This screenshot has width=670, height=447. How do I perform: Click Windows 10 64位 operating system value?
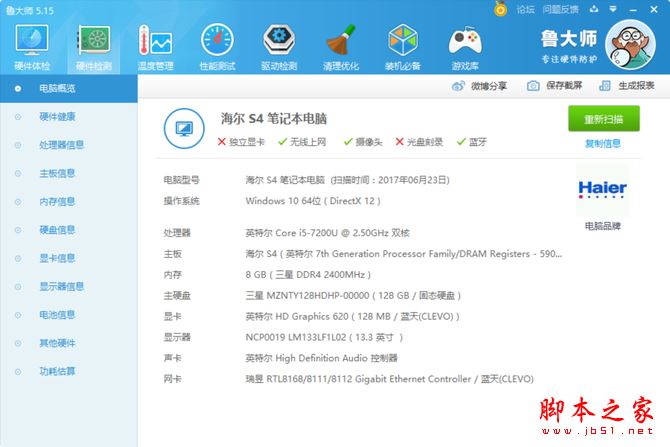pyautogui.click(x=313, y=201)
